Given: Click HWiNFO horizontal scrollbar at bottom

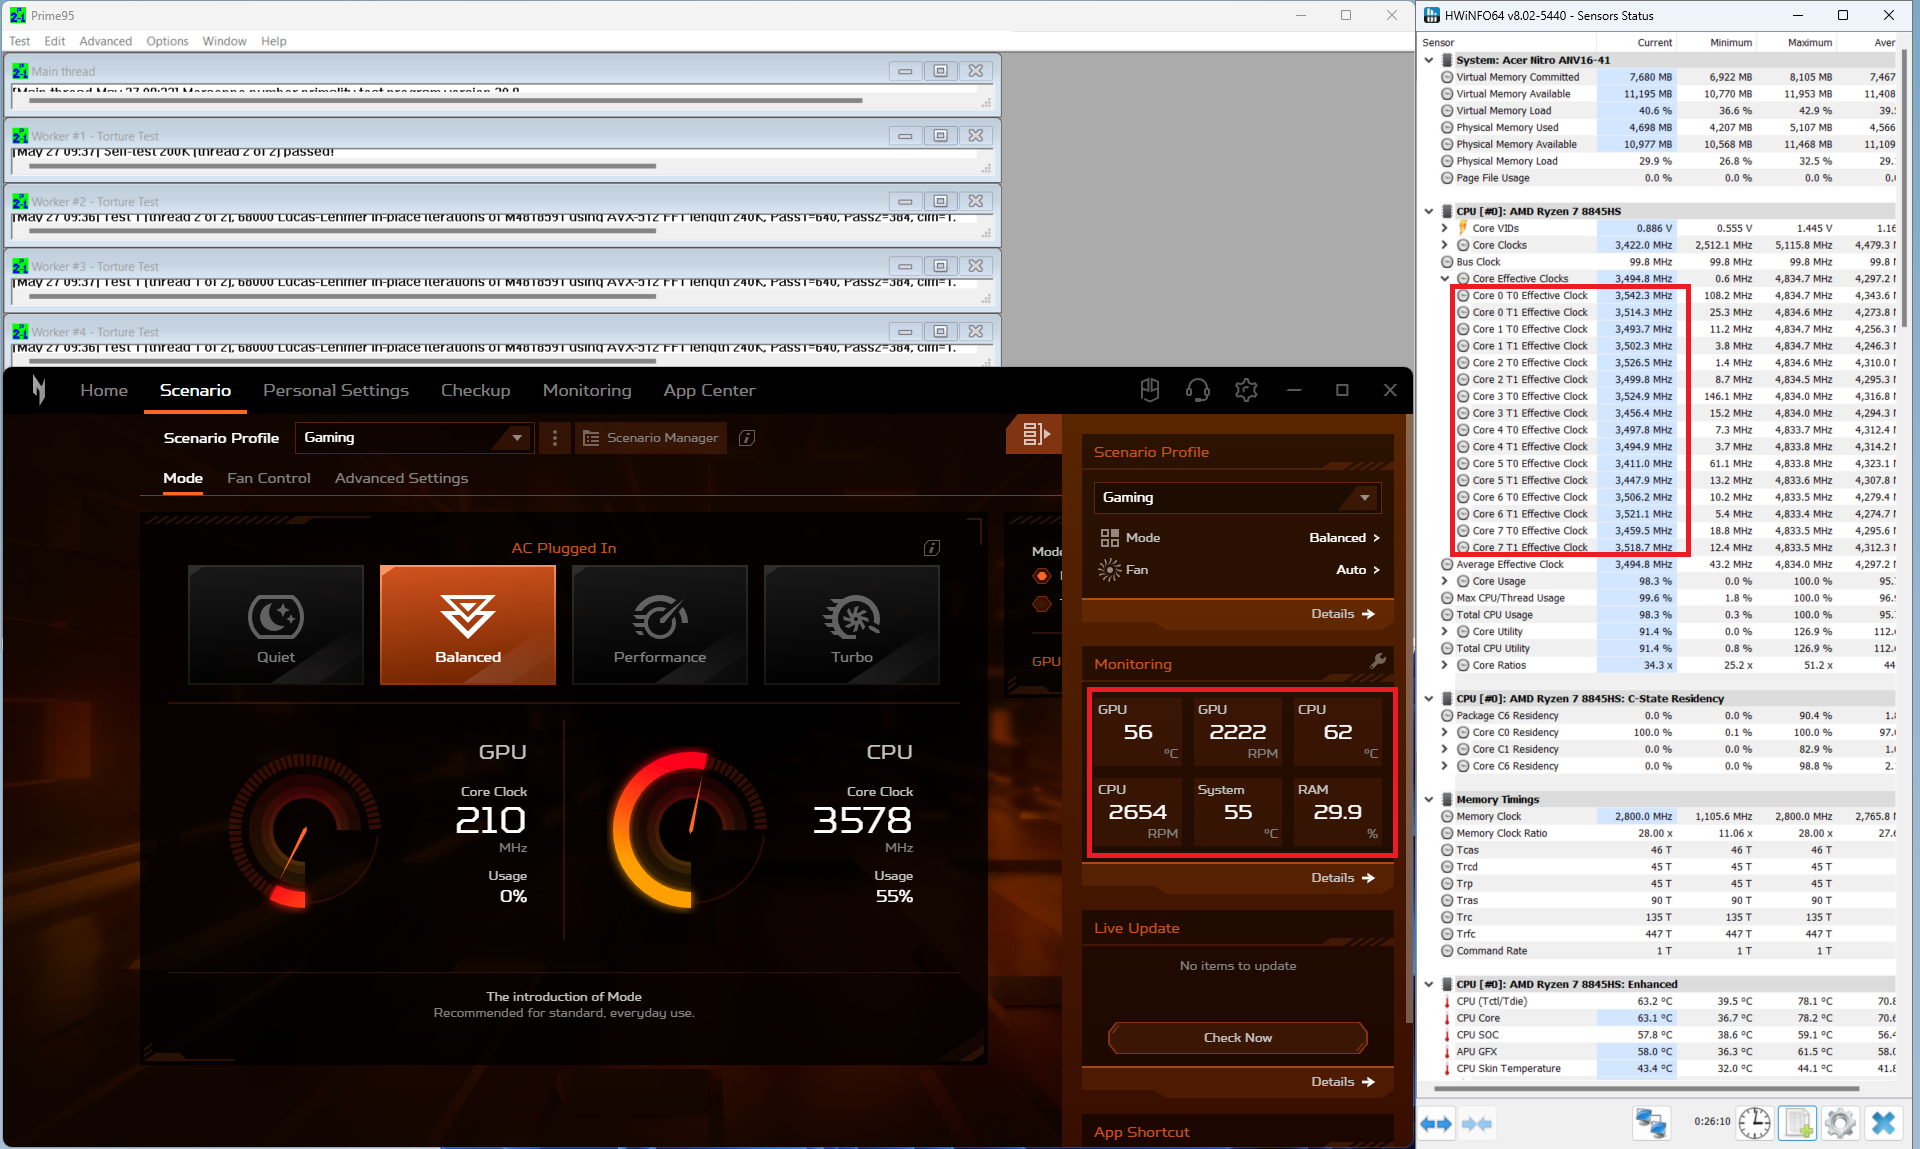Looking at the screenshot, I should pyautogui.click(x=1647, y=1088).
